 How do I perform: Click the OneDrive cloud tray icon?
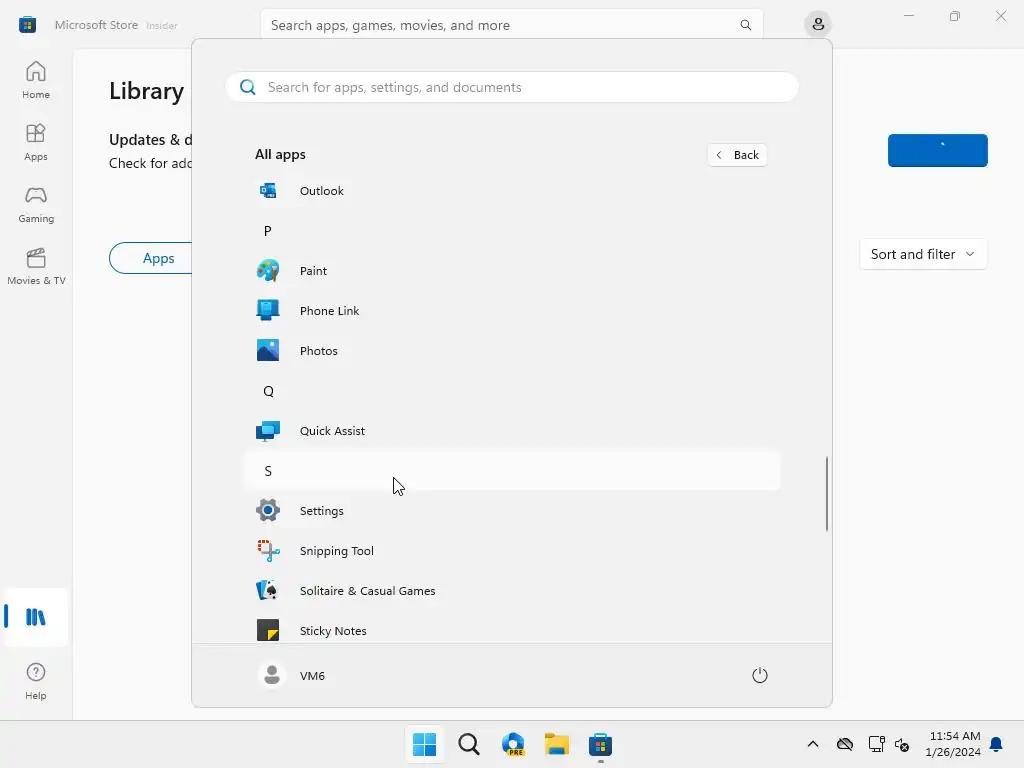[845, 744]
